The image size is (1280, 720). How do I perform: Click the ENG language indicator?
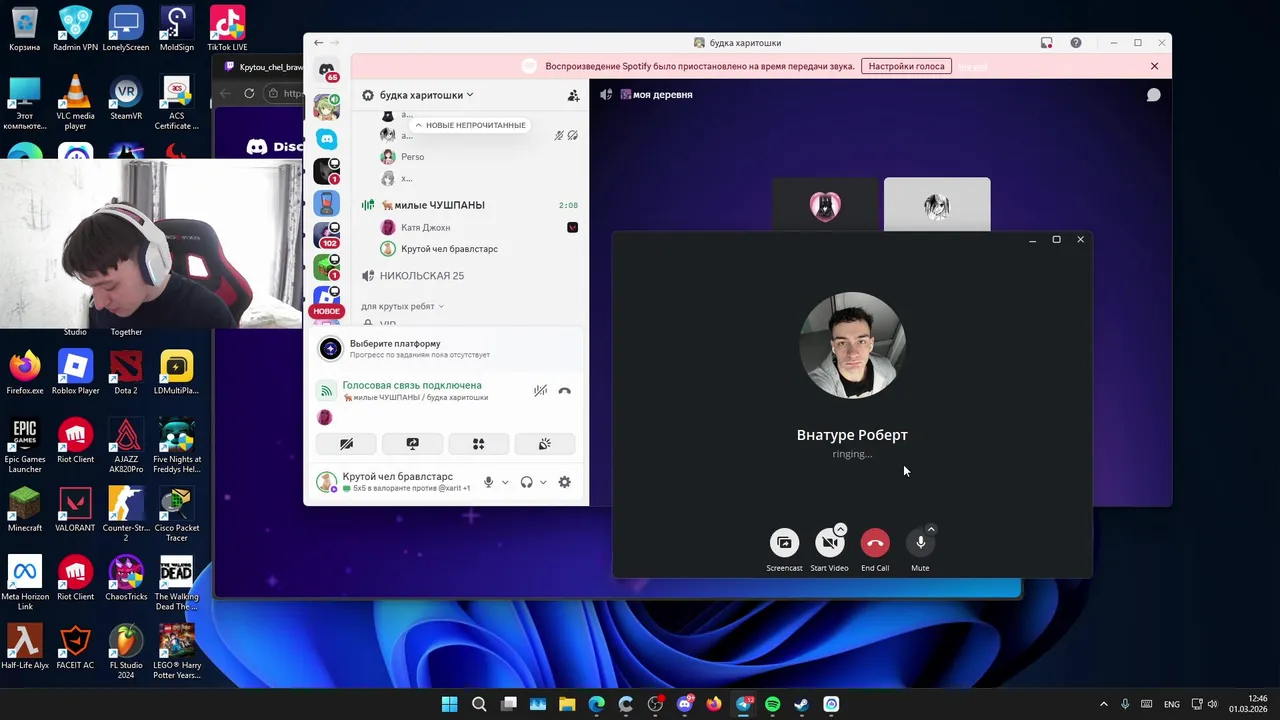pyautogui.click(x=1171, y=704)
